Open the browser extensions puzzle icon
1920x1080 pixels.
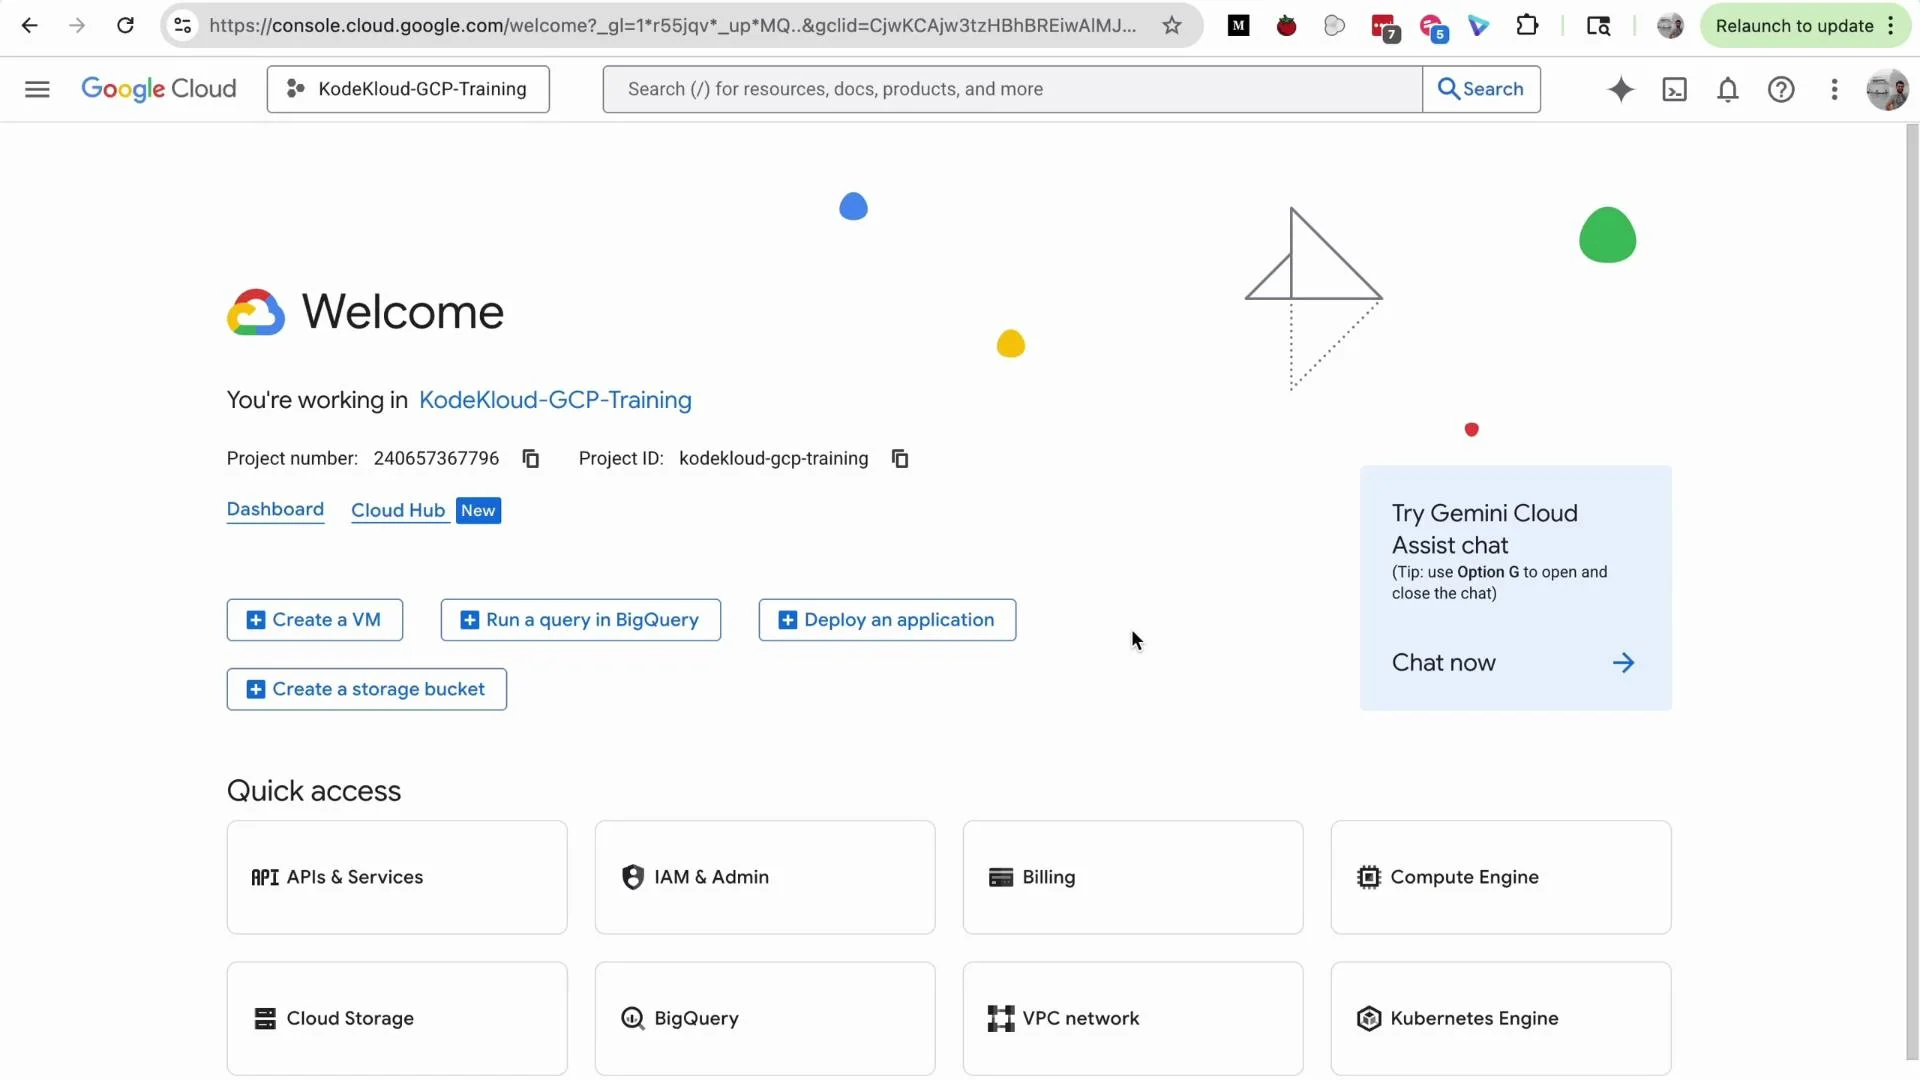[x=1527, y=26]
